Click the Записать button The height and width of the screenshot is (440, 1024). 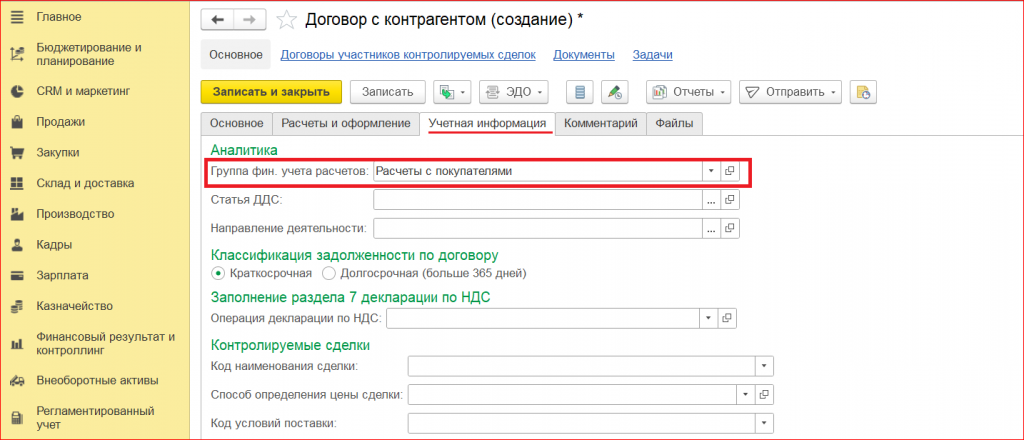[x=388, y=92]
